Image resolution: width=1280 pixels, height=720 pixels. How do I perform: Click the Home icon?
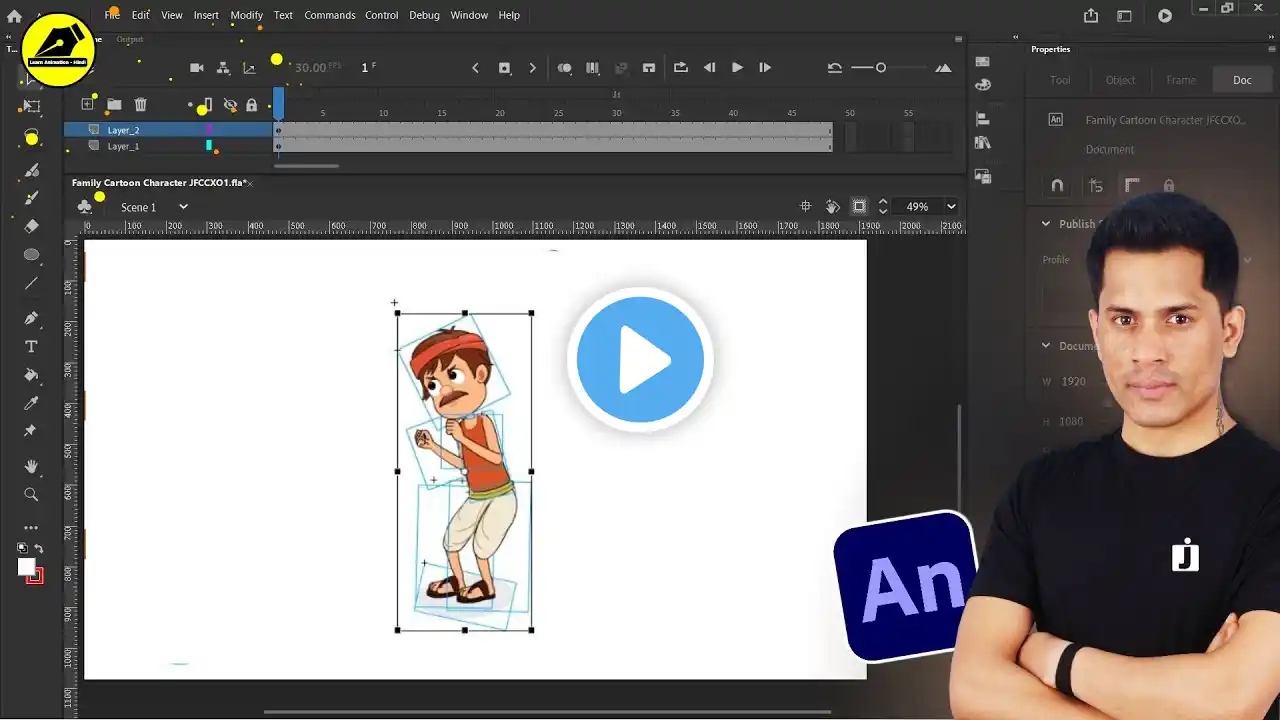coord(14,16)
